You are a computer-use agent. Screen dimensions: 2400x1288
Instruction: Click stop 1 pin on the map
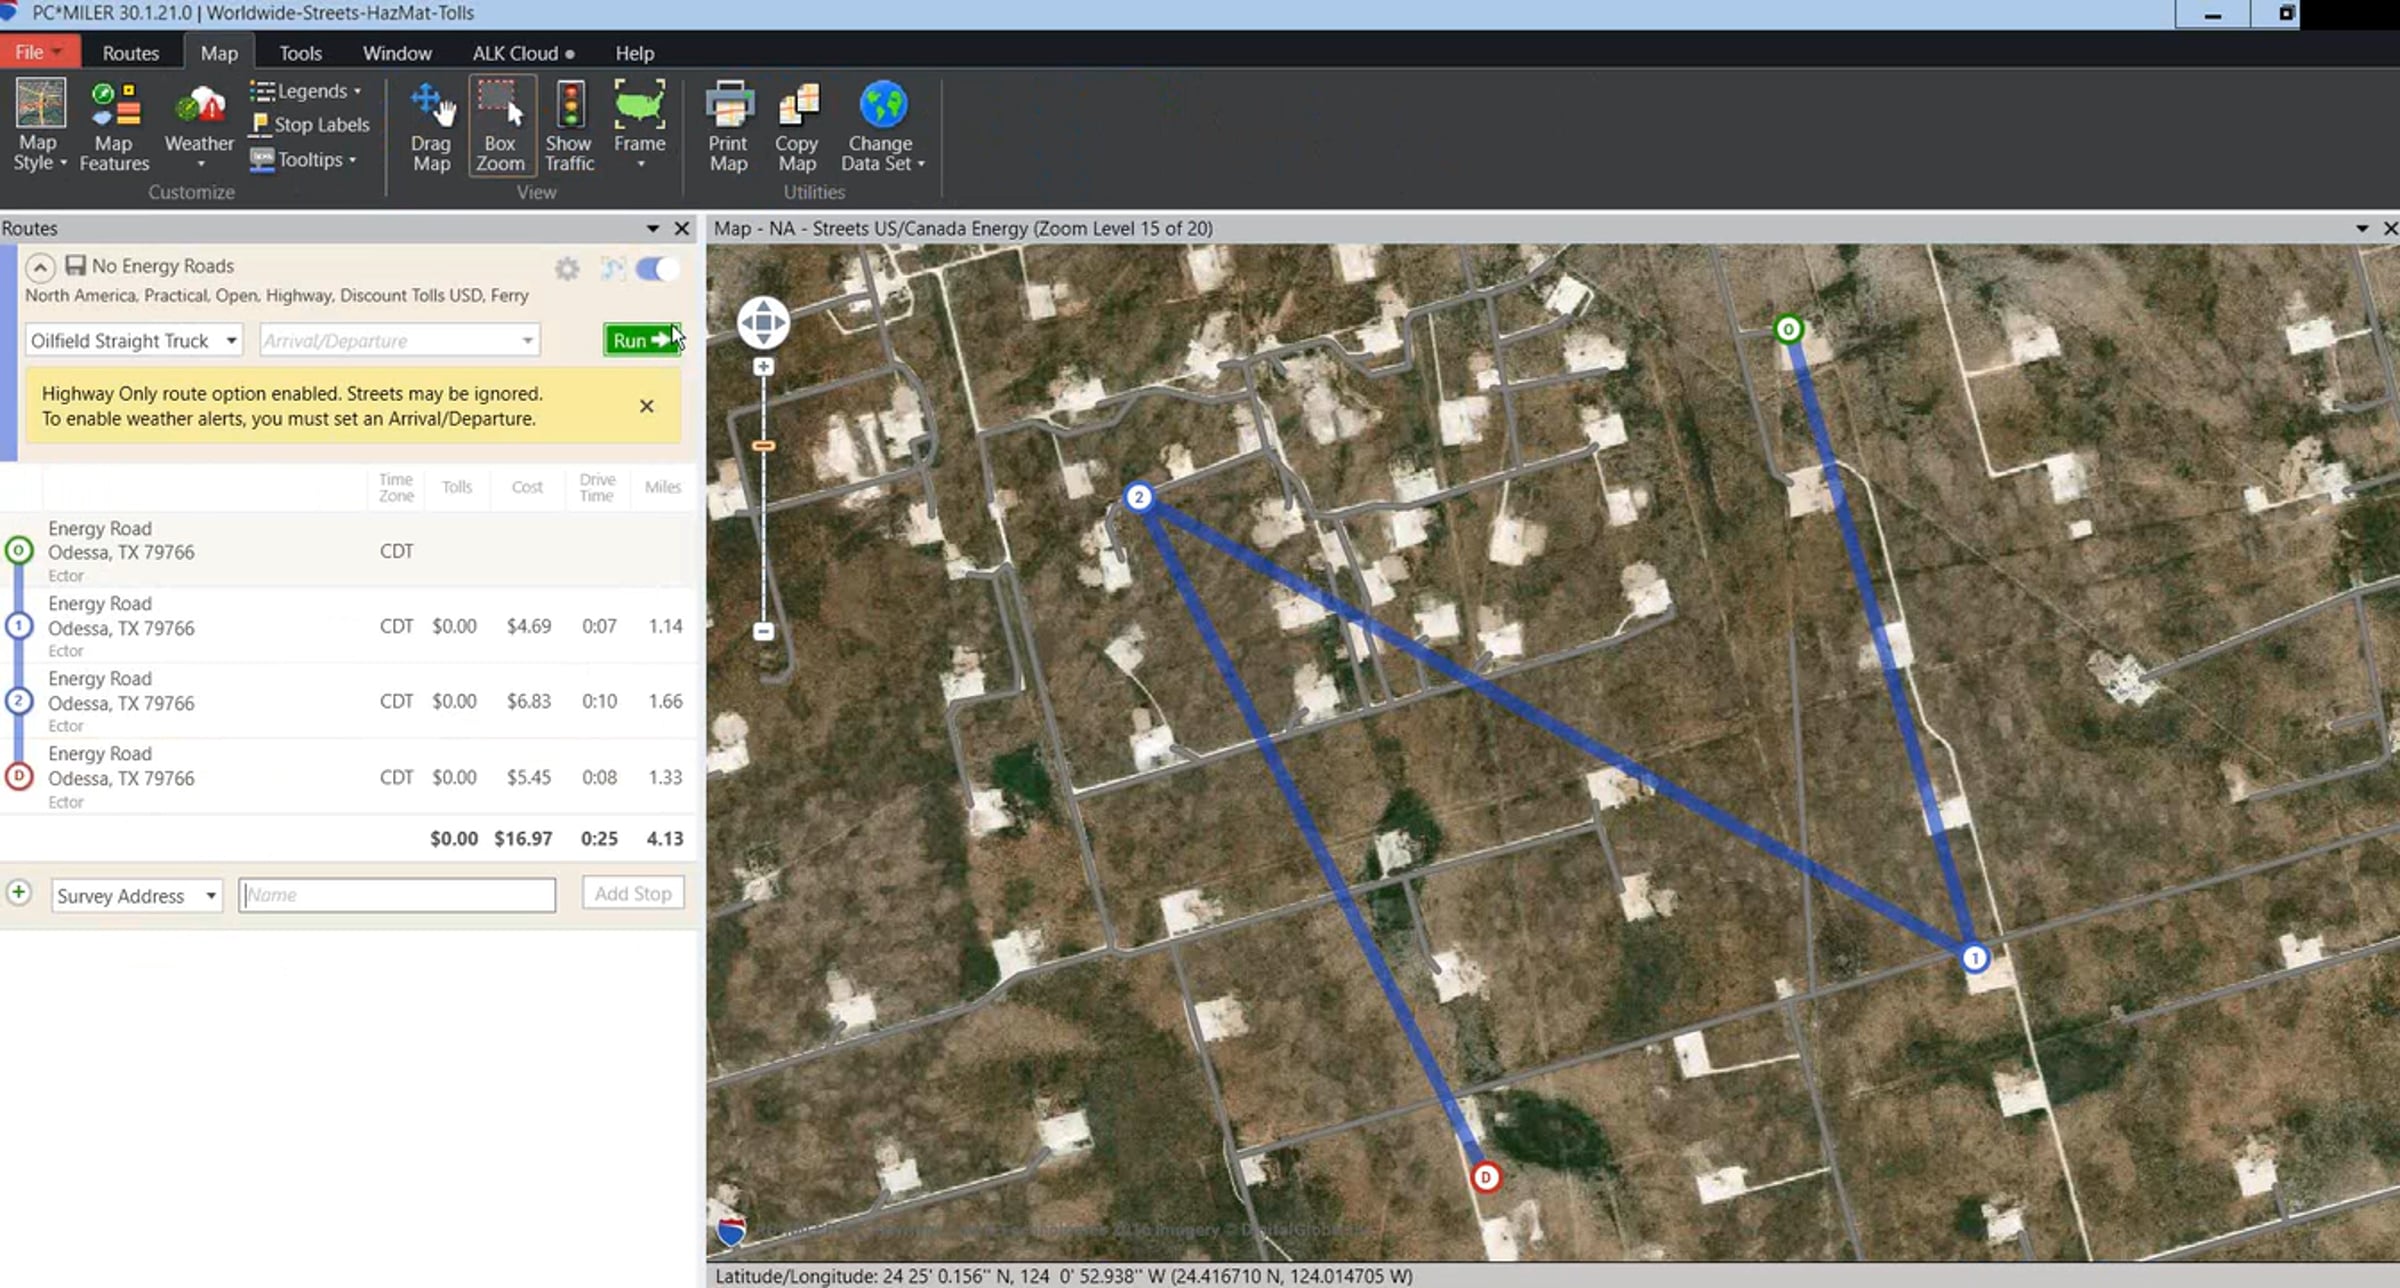tap(1975, 958)
